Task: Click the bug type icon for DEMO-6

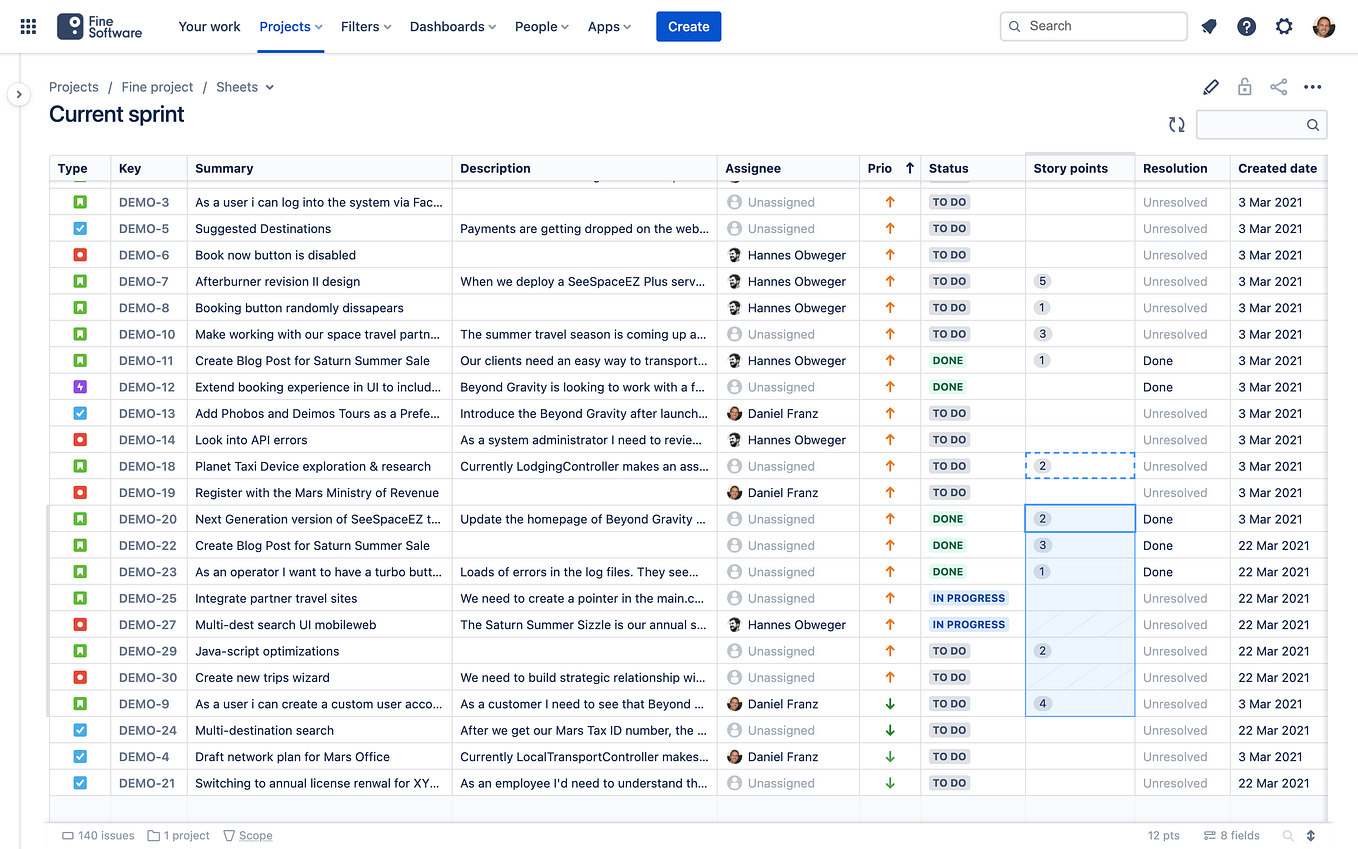Action: point(78,254)
